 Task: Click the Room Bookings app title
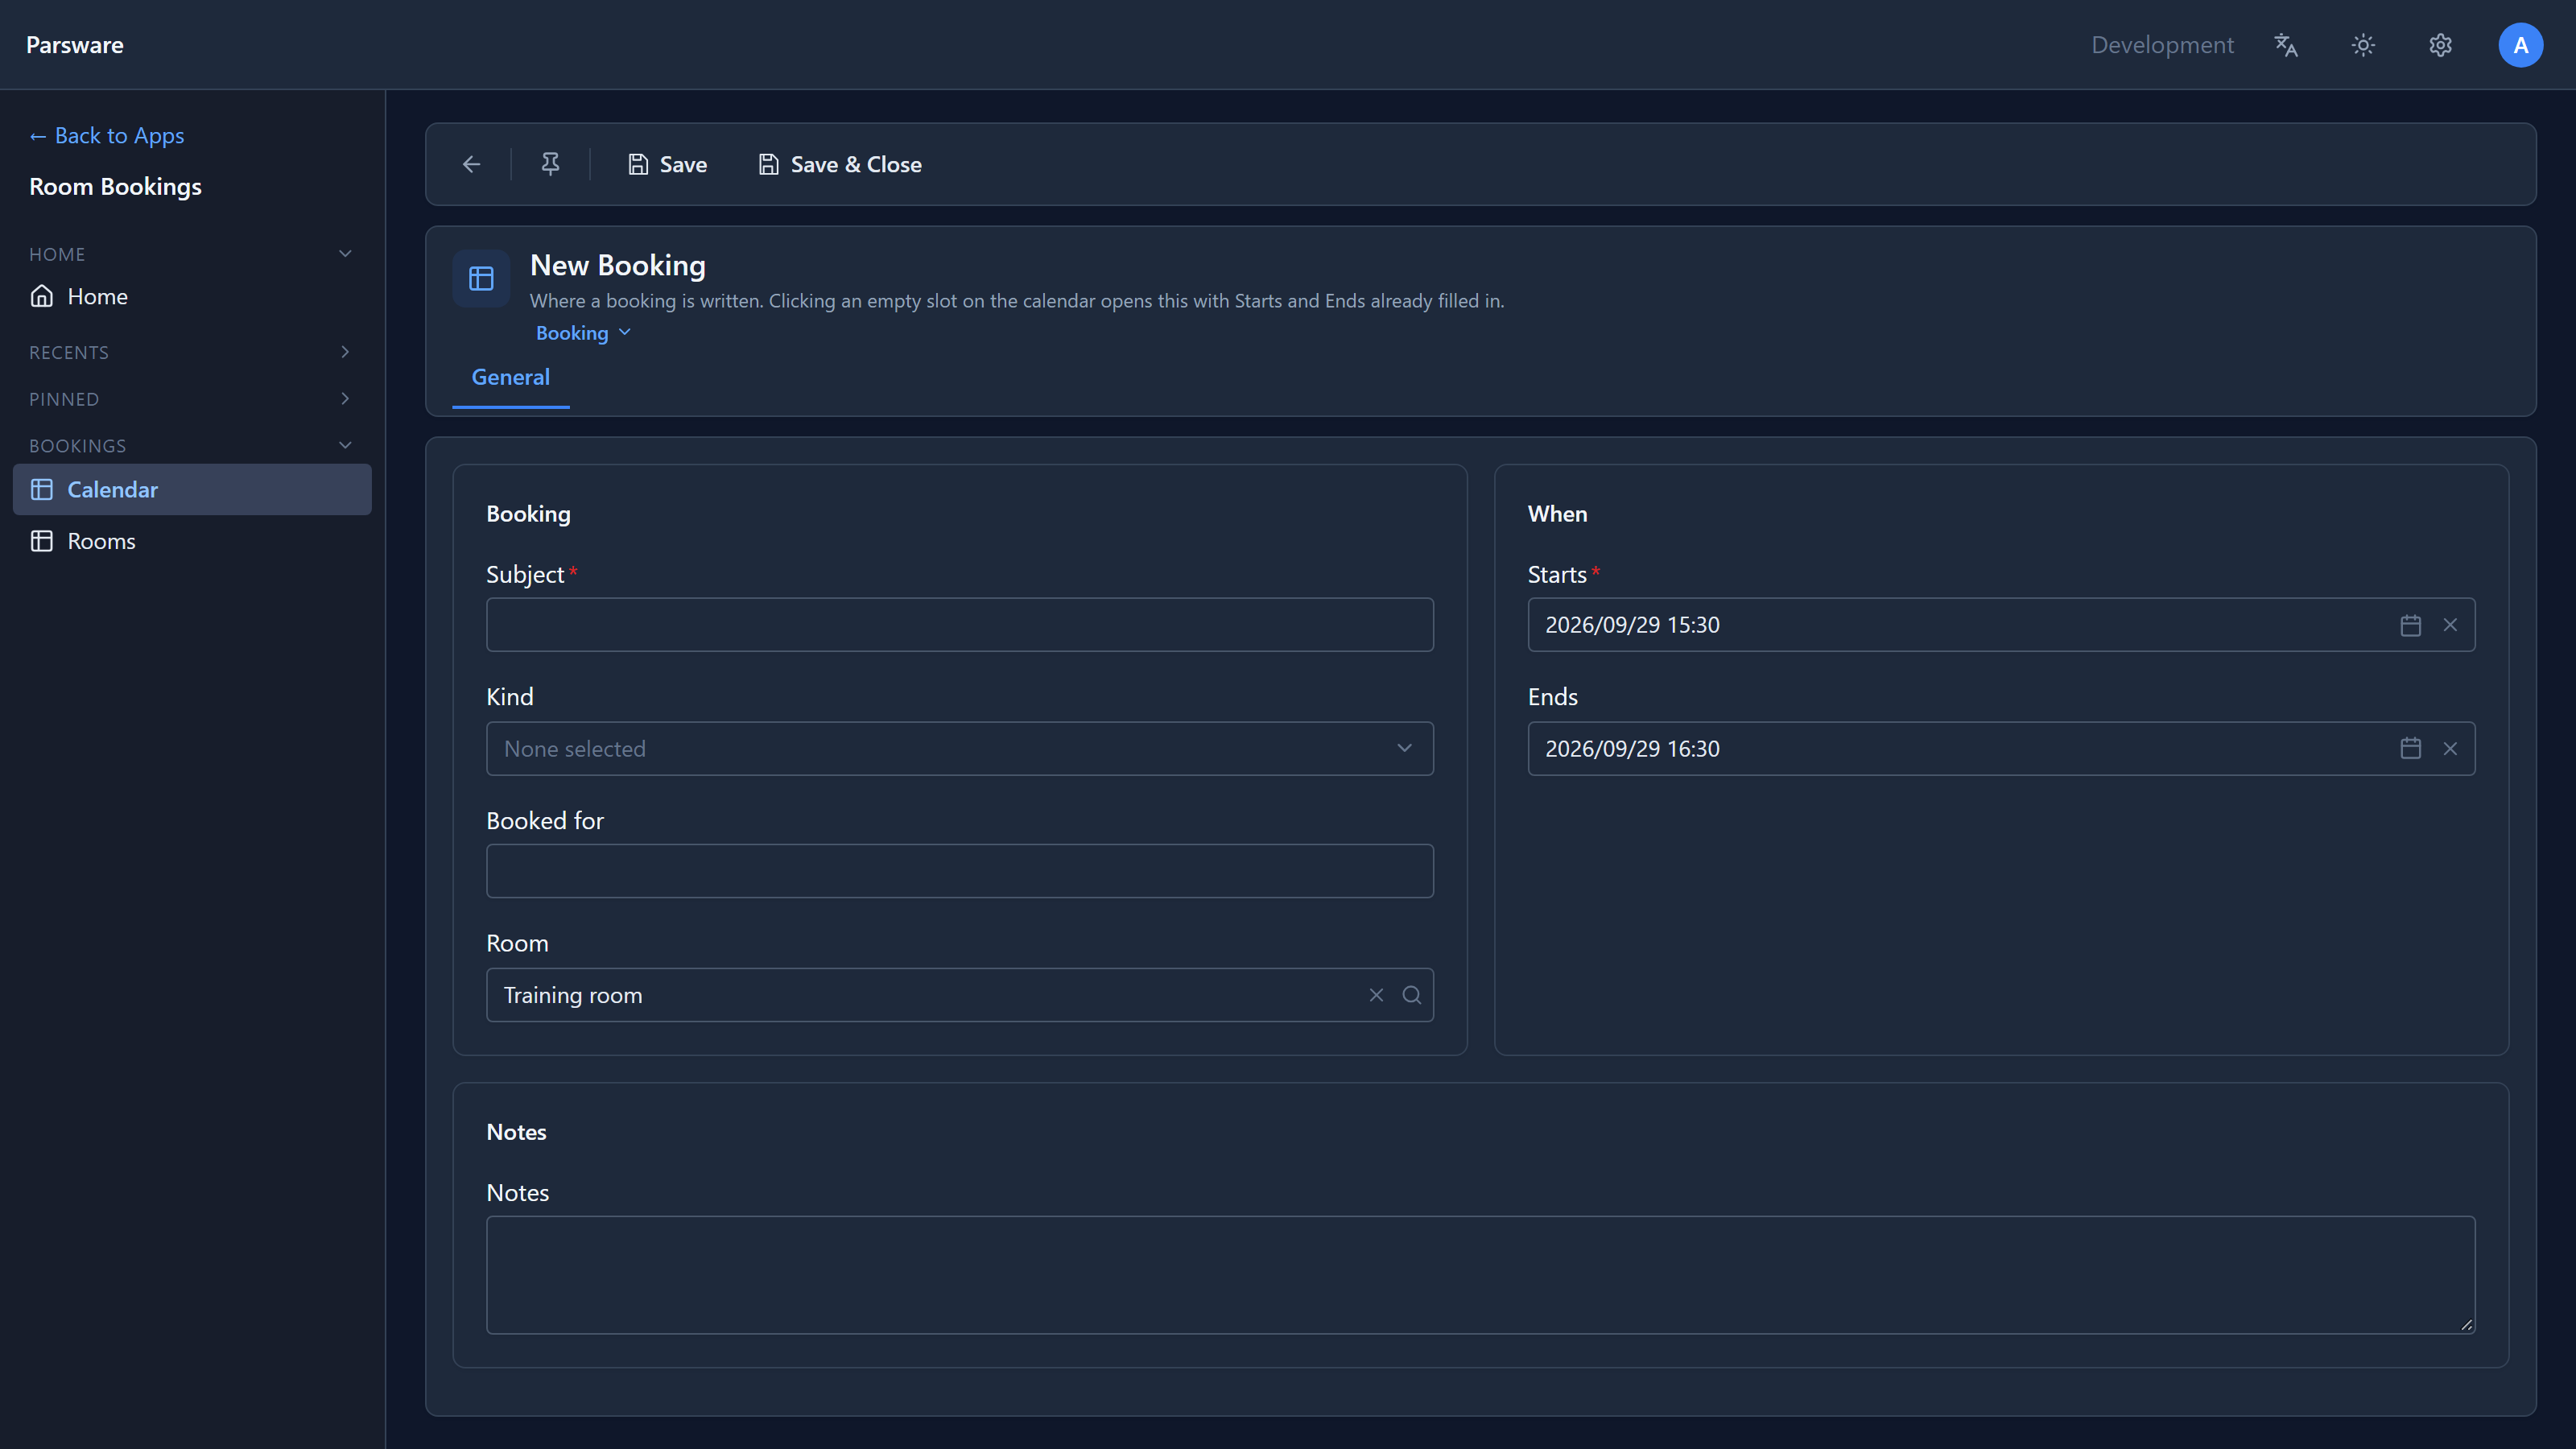(115, 187)
